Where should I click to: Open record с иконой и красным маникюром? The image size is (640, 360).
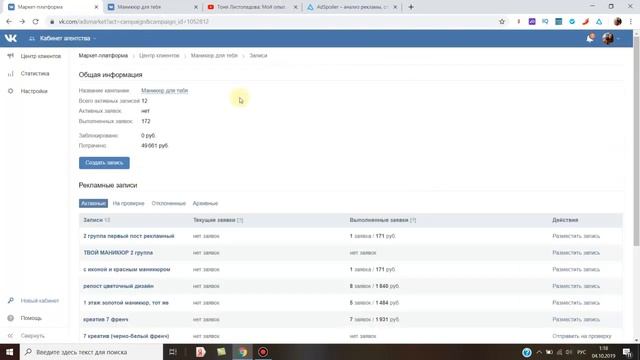pyautogui.click(x=127, y=269)
